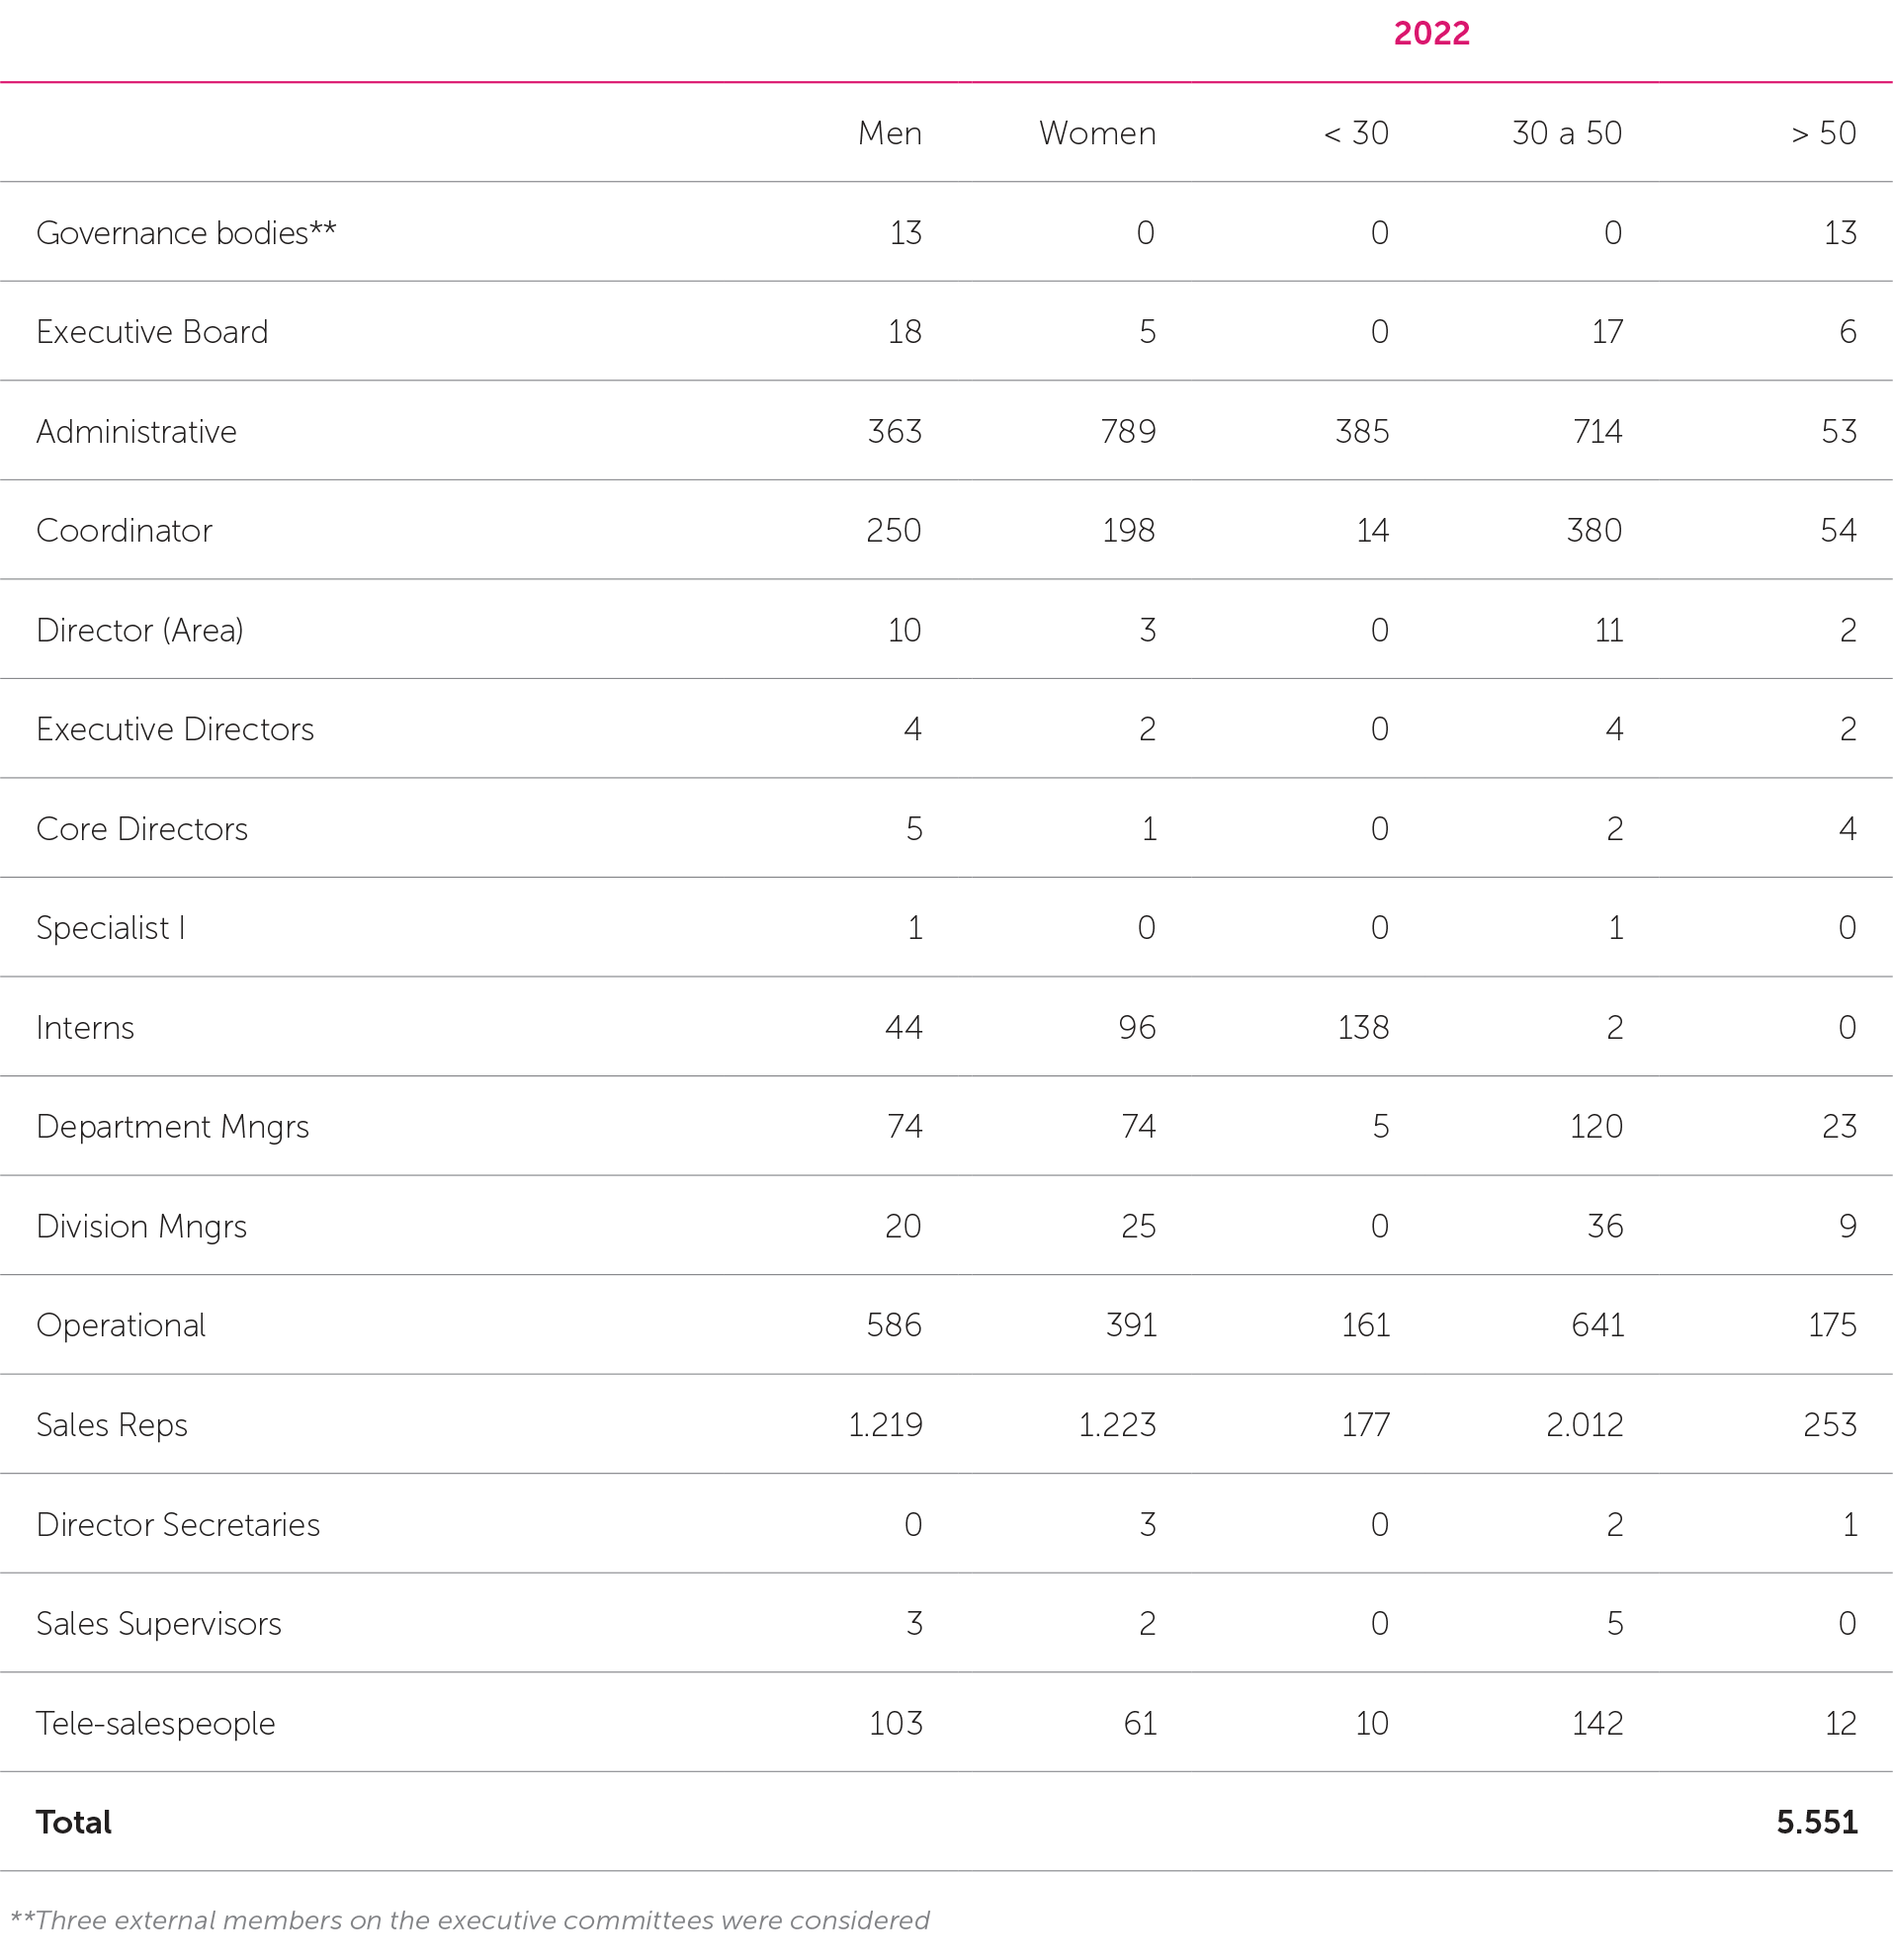Select the Sales Reps row label
1893x1960 pixels.
point(112,1424)
